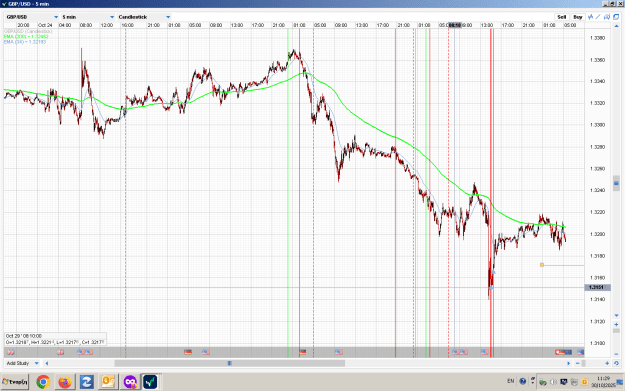Screen dimensions: 625x391
Task: Click the price axis scroll-up arrow
Action: 616,26
